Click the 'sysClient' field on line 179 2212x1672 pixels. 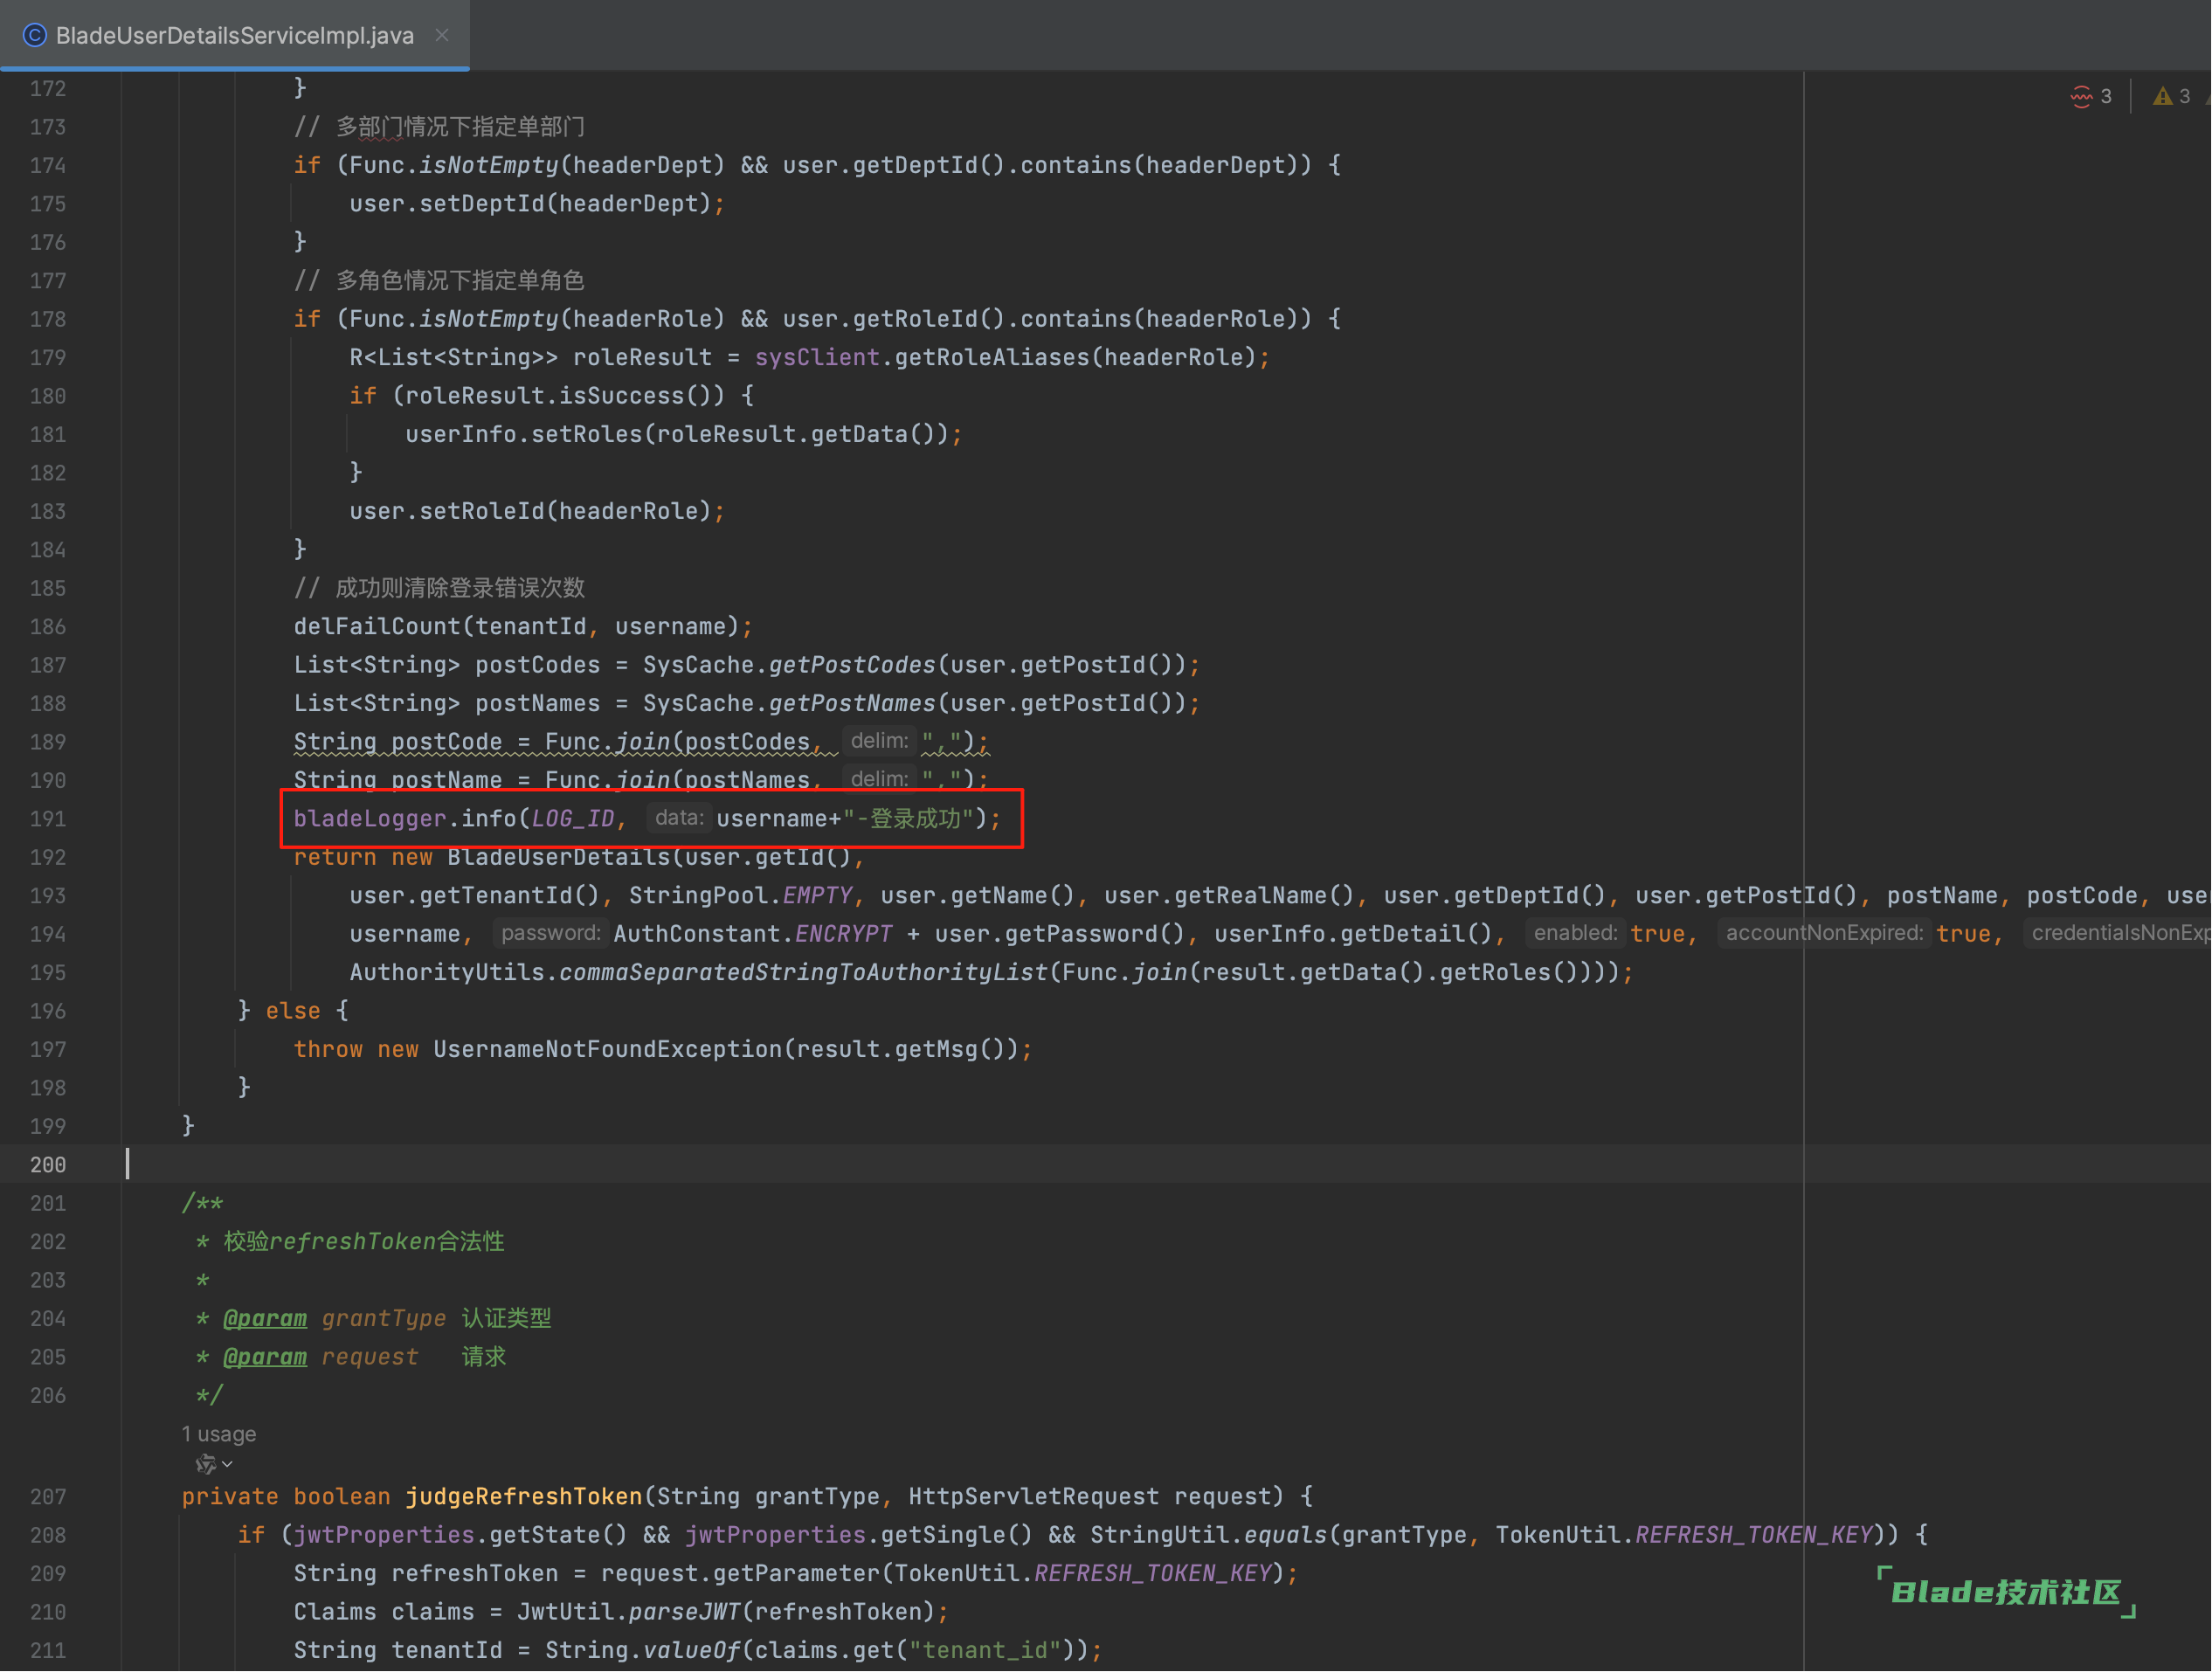(x=817, y=357)
